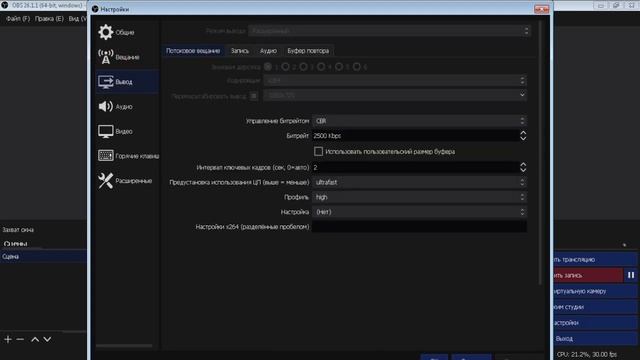Close the Настройки dialog
Screen dimensions: 640x360
click(542, 9)
